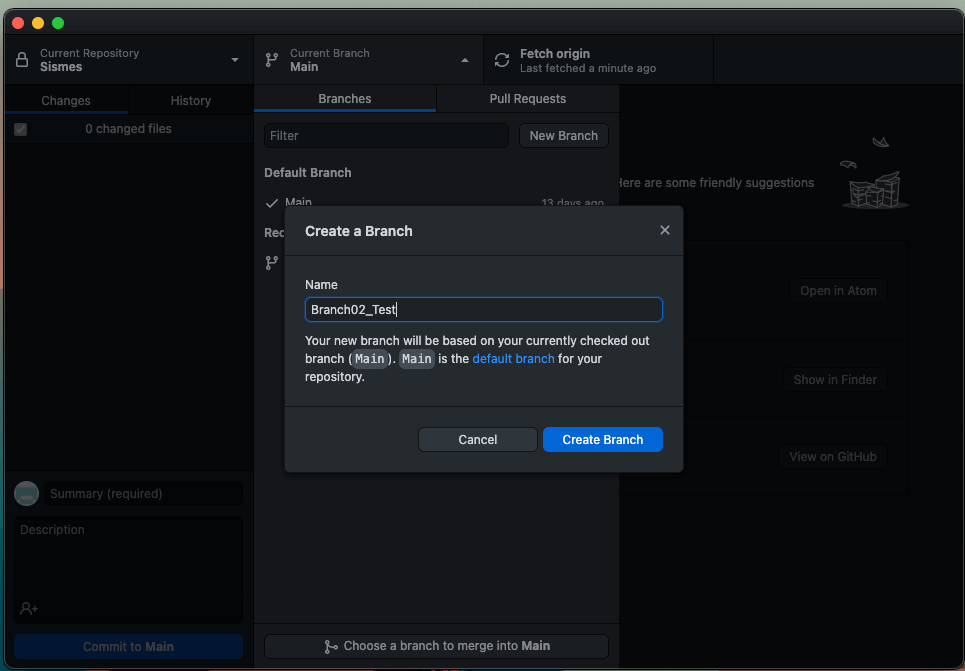The width and height of the screenshot is (965, 671).
Task: Click the green maximize window button
Action: [58, 23]
